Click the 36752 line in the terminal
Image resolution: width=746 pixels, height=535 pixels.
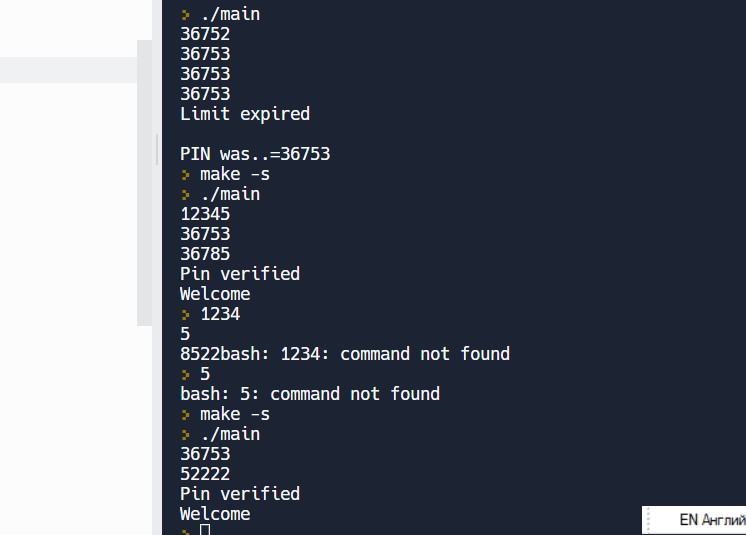tap(205, 34)
